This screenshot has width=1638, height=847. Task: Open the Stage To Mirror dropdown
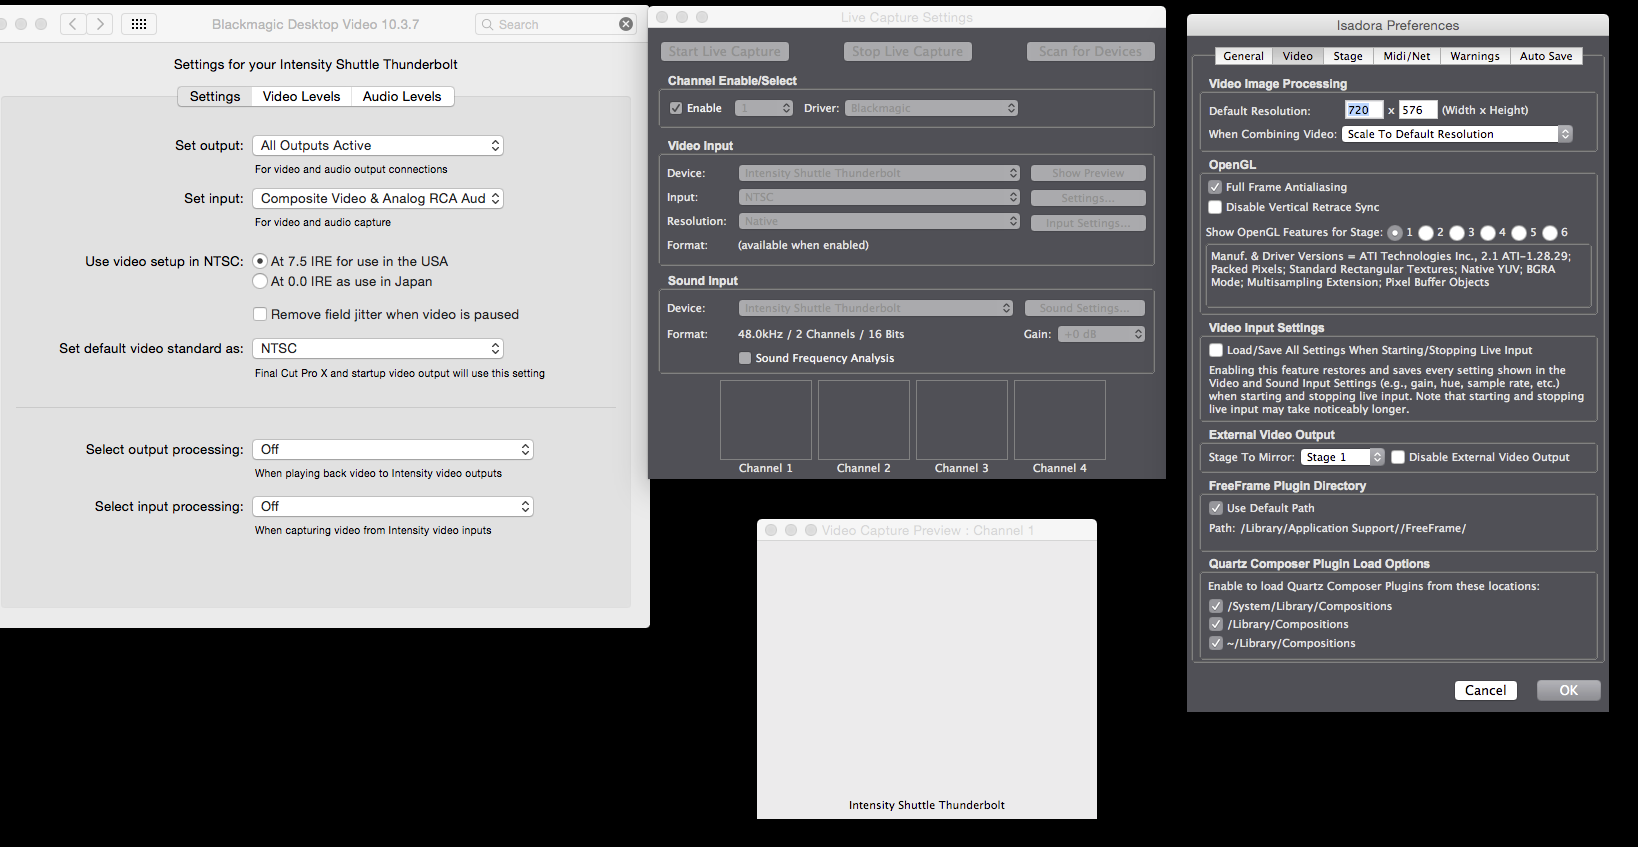[x=1342, y=457]
